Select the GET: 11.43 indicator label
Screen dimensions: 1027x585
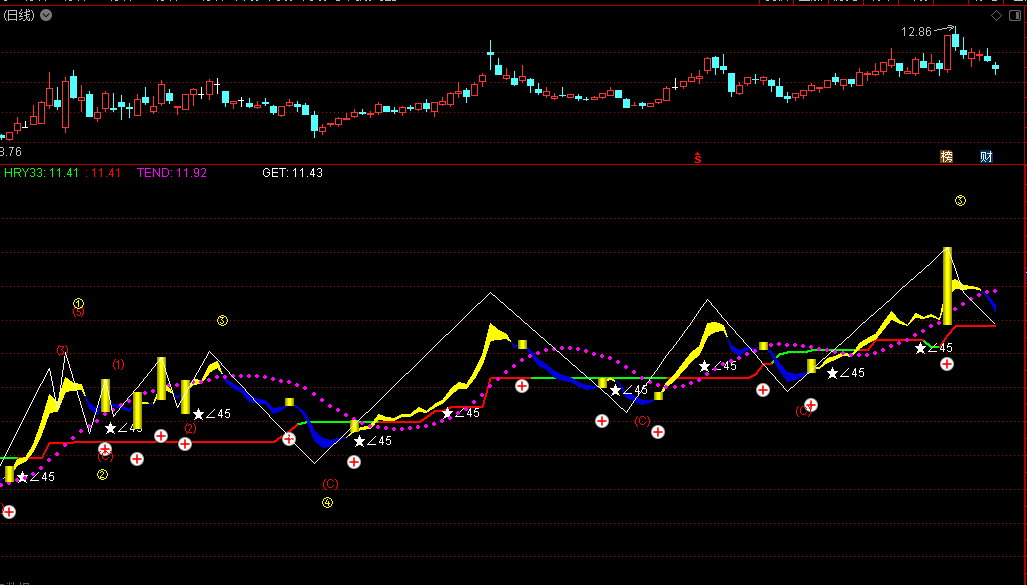(292, 173)
